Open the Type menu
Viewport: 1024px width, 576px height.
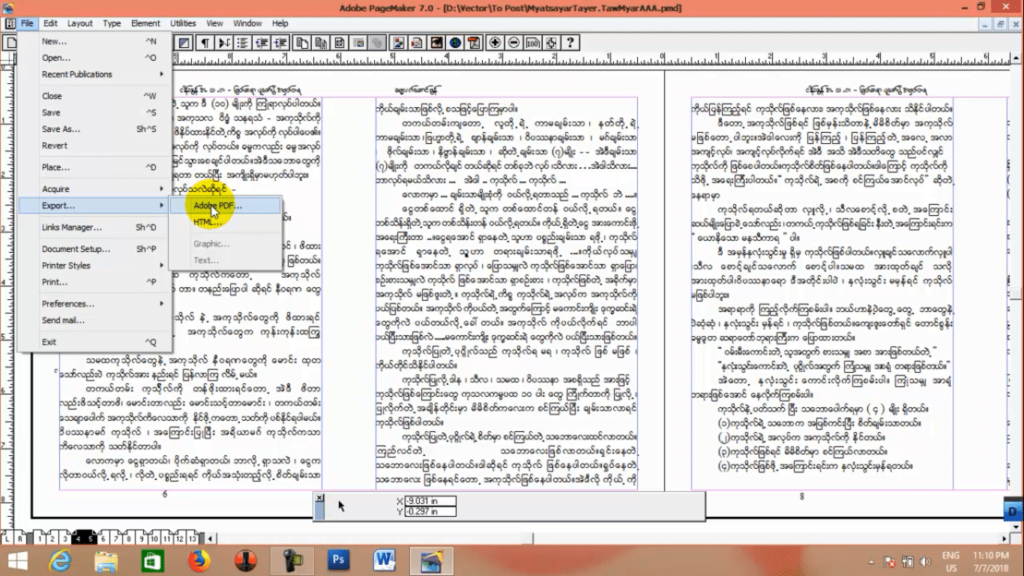(112, 24)
